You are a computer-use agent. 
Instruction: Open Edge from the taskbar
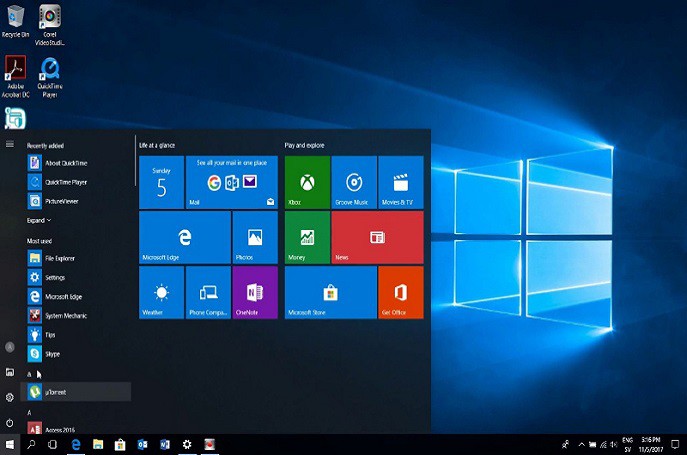76,444
